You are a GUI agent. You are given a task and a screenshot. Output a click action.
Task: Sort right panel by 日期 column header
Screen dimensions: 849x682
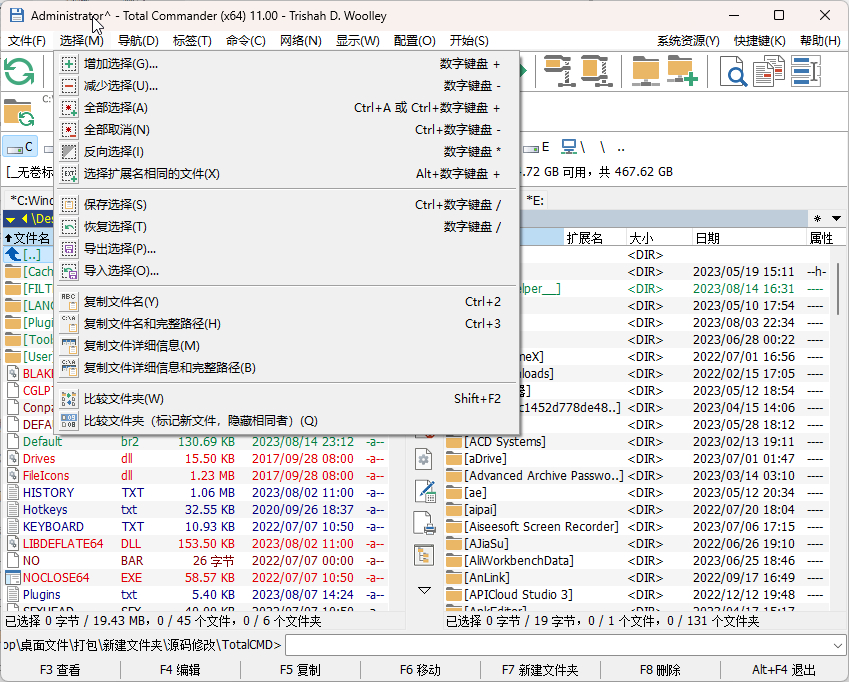[x=749, y=238]
